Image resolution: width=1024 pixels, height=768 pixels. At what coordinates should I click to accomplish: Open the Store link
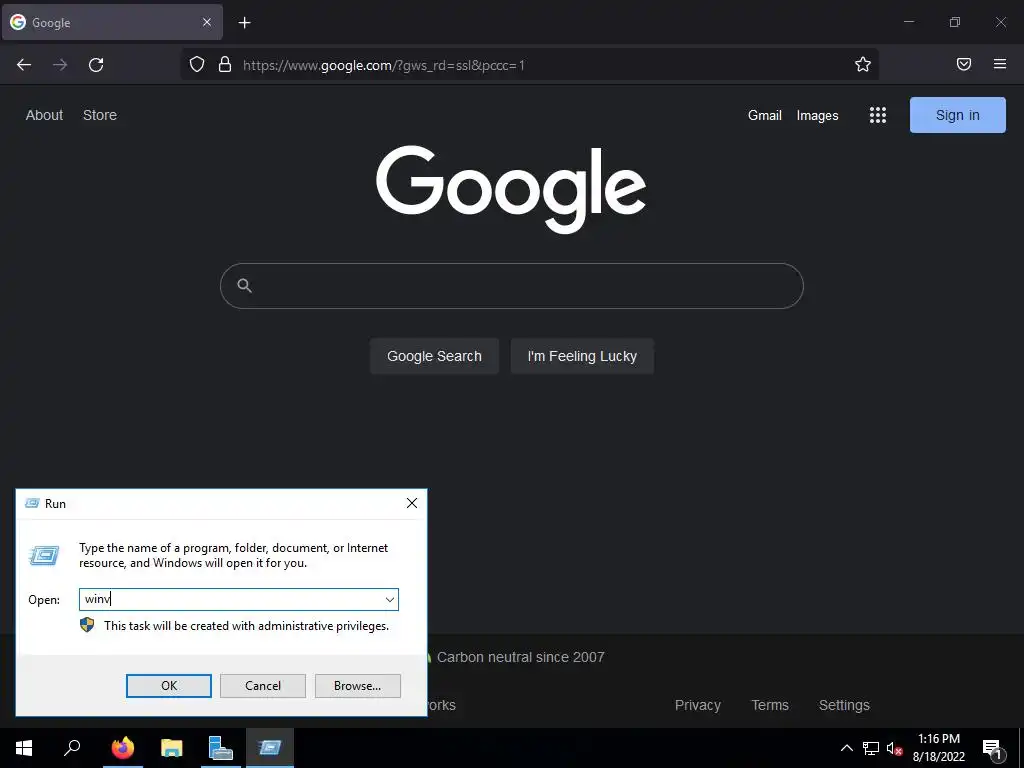[x=100, y=115]
